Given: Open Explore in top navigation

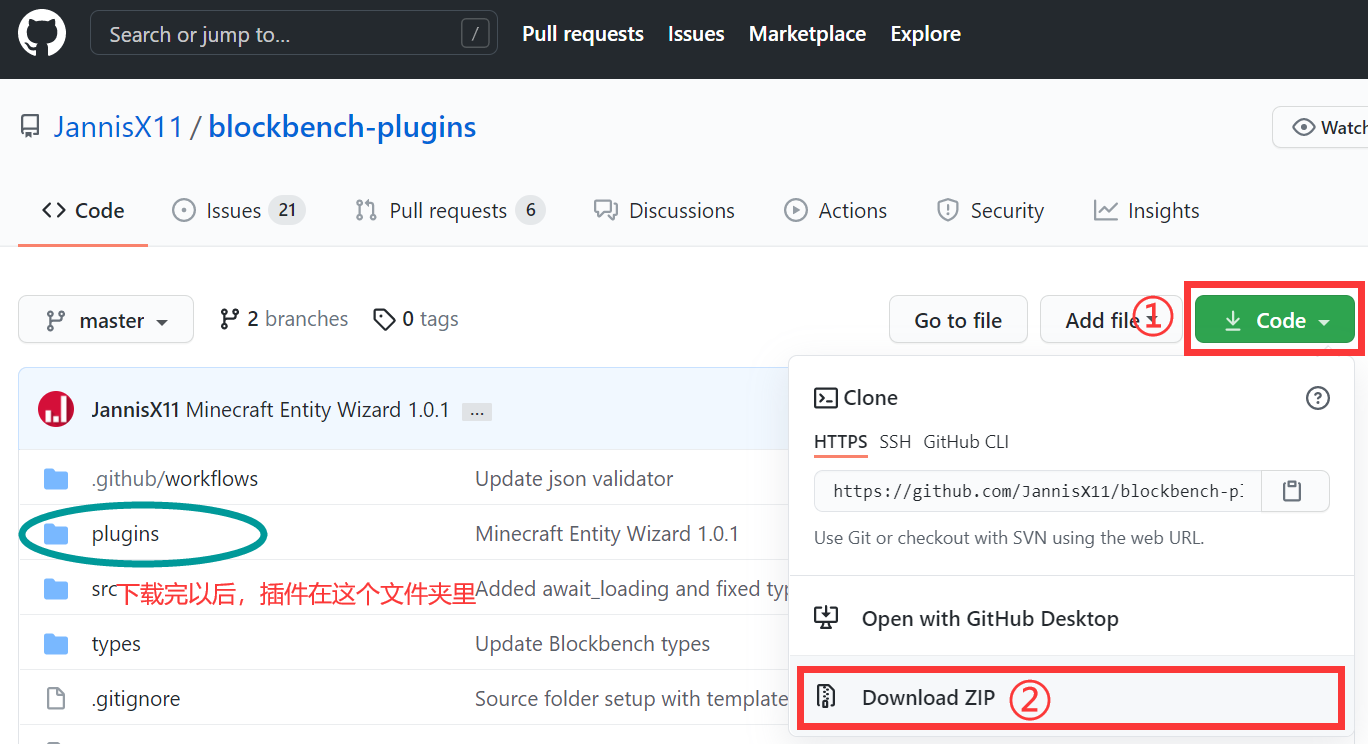Looking at the screenshot, I should point(926,34).
